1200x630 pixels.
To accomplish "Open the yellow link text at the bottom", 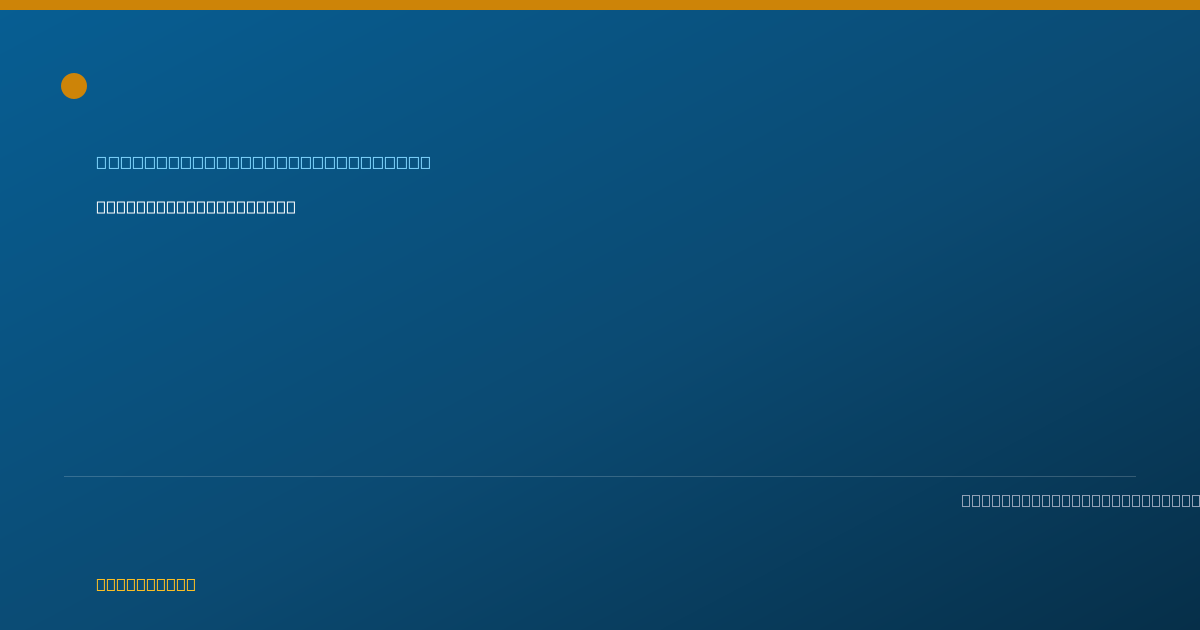I will (146, 584).
